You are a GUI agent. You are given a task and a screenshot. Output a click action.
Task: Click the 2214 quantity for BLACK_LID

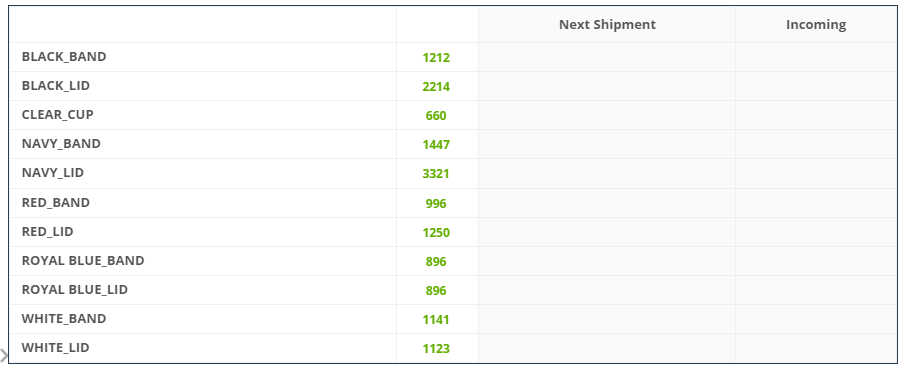pos(436,87)
